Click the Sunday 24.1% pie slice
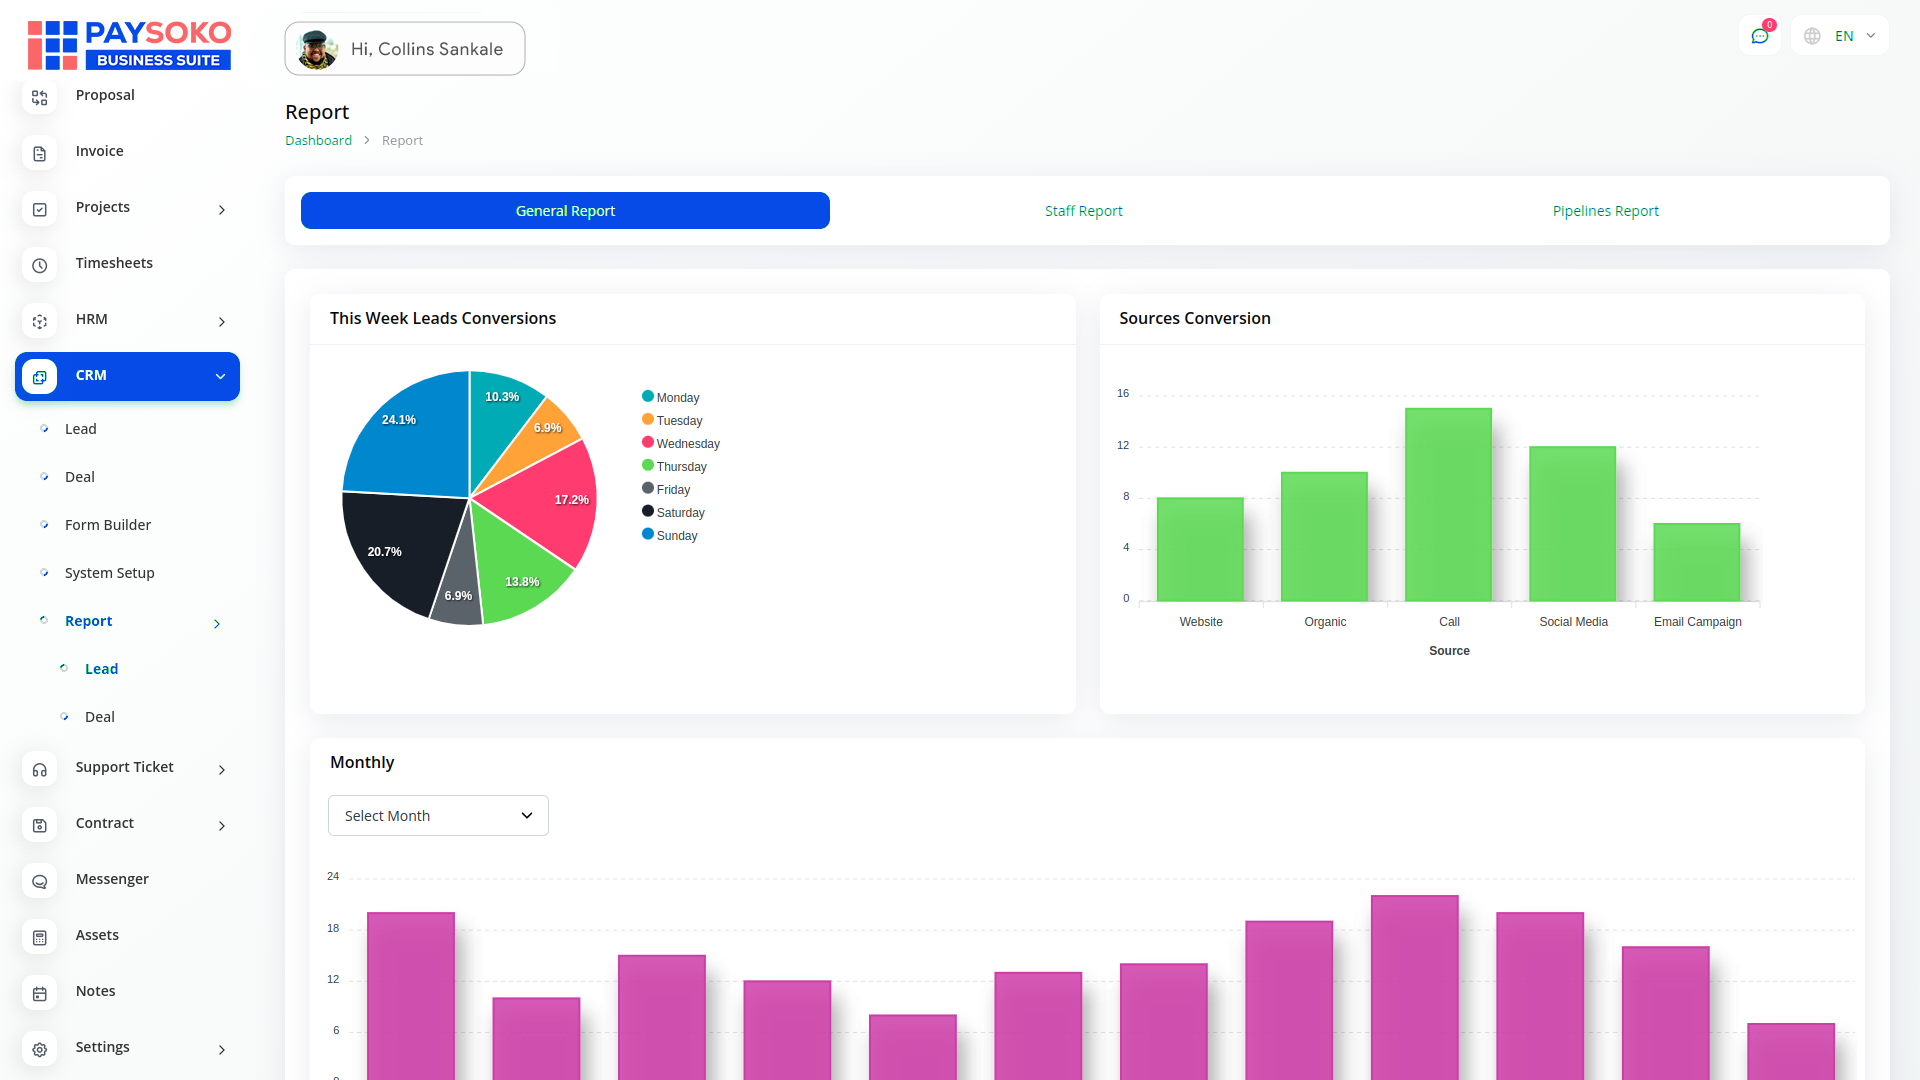The width and height of the screenshot is (1920, 1080). 410,440
